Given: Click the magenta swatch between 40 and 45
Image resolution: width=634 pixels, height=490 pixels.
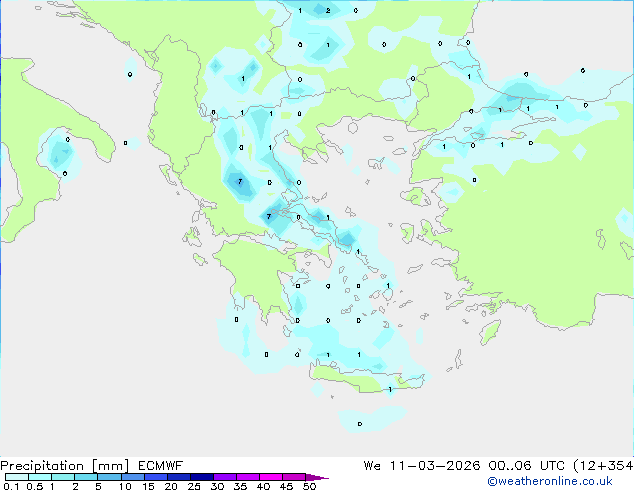Looking at the screenshot, I should tap(271, 477).
